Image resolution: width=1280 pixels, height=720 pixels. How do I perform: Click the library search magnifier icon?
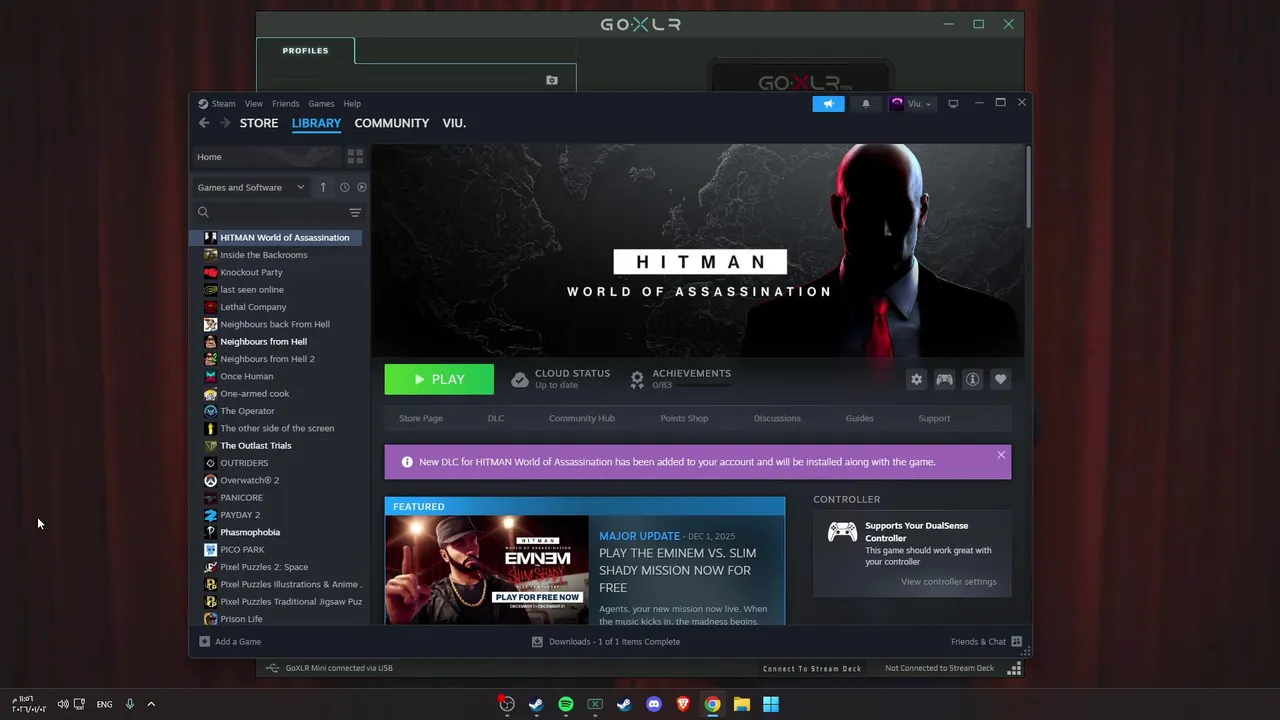203,212
